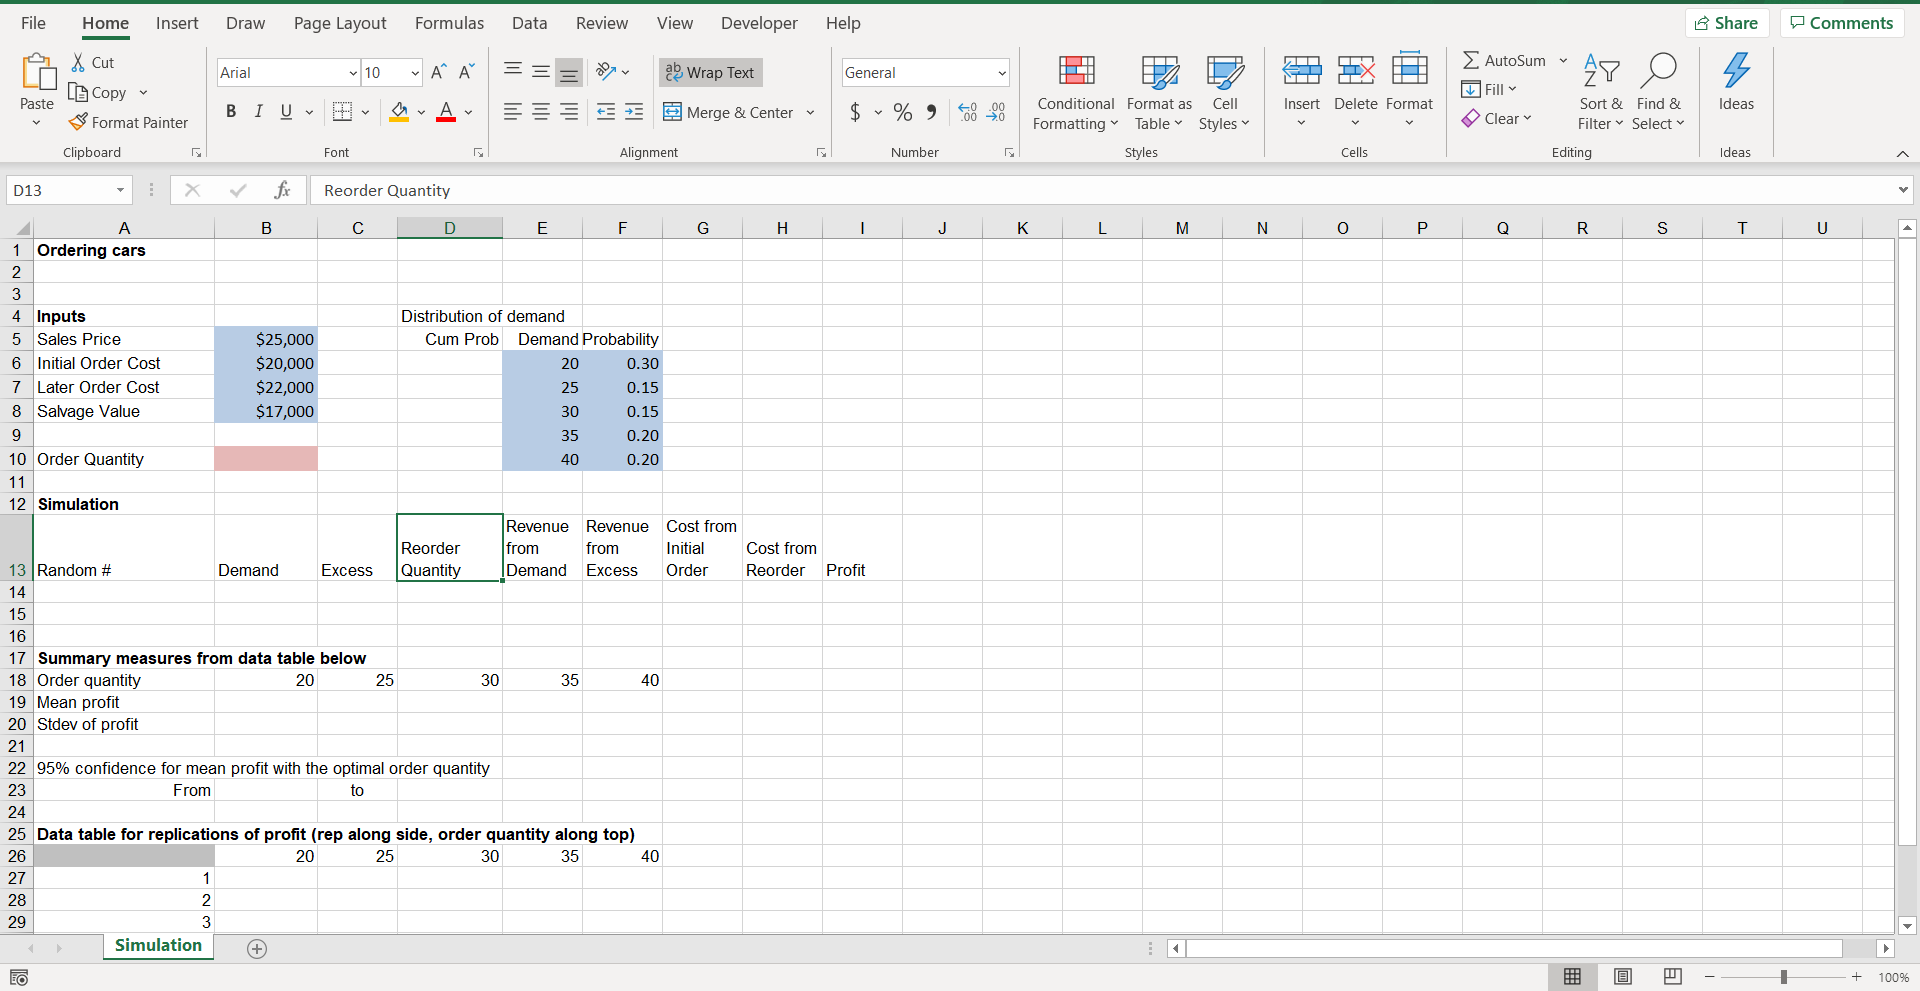The image size is (1920, 991).
Task: Click the Ideas lightning icon
Action: (x=1737, y=70)
